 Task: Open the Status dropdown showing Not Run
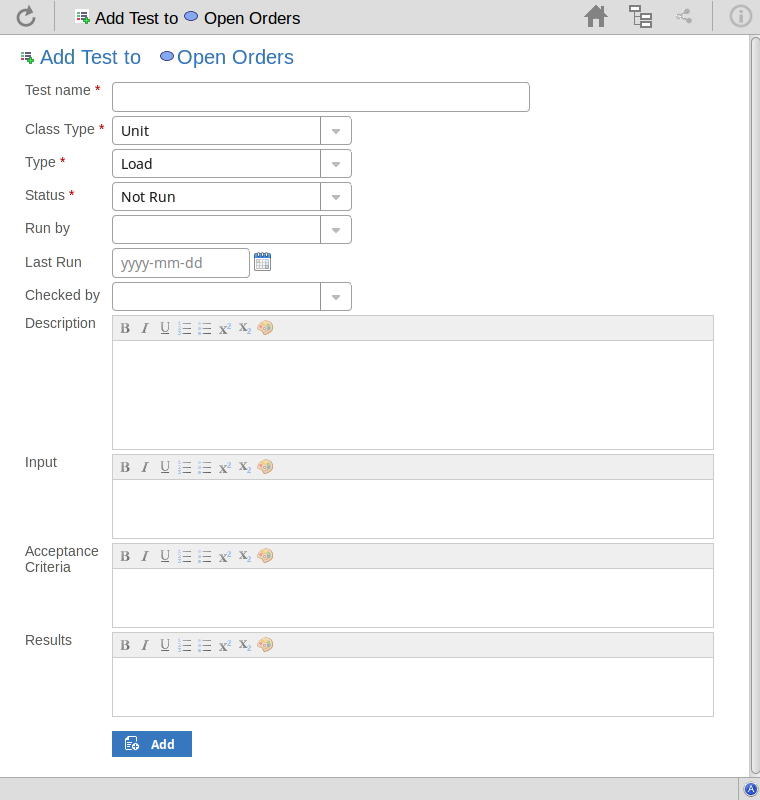coord(336,197)
